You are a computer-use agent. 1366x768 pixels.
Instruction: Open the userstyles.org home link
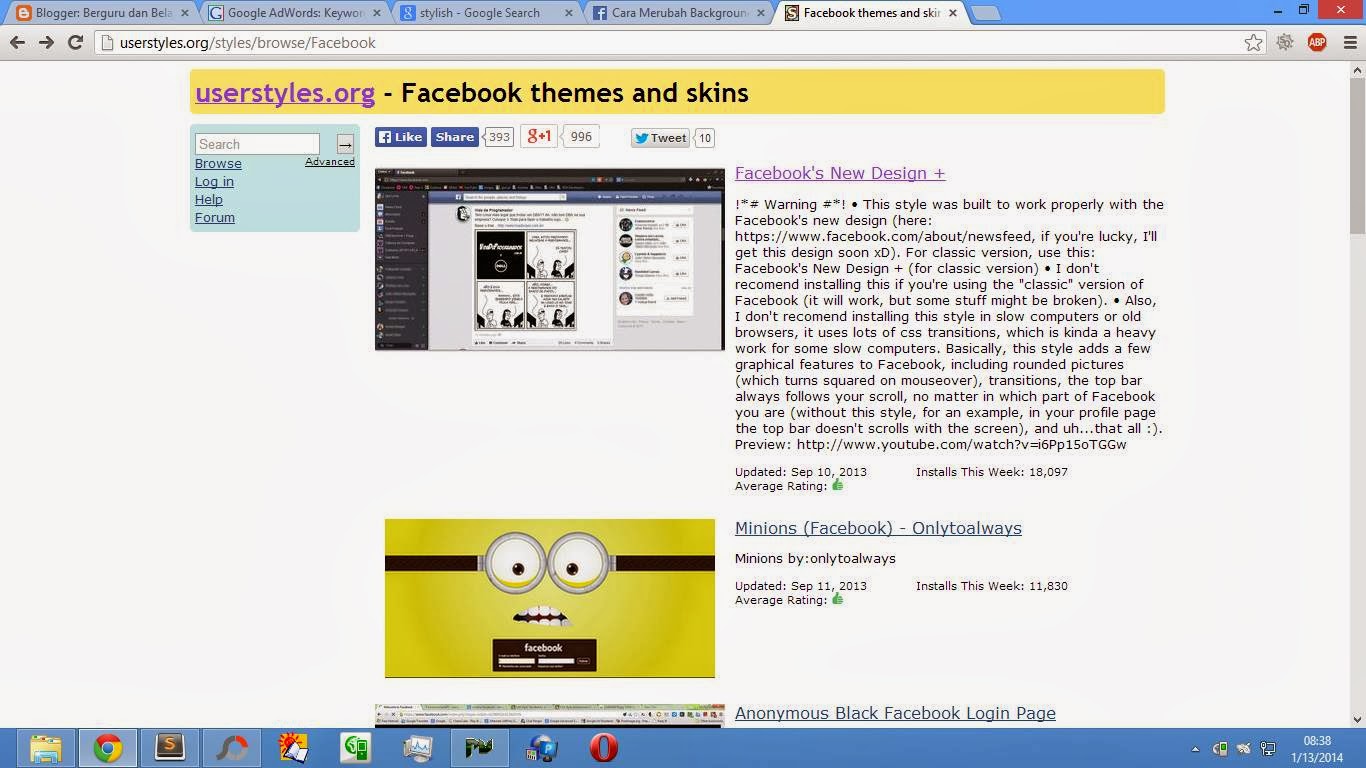tap(285, 93)
